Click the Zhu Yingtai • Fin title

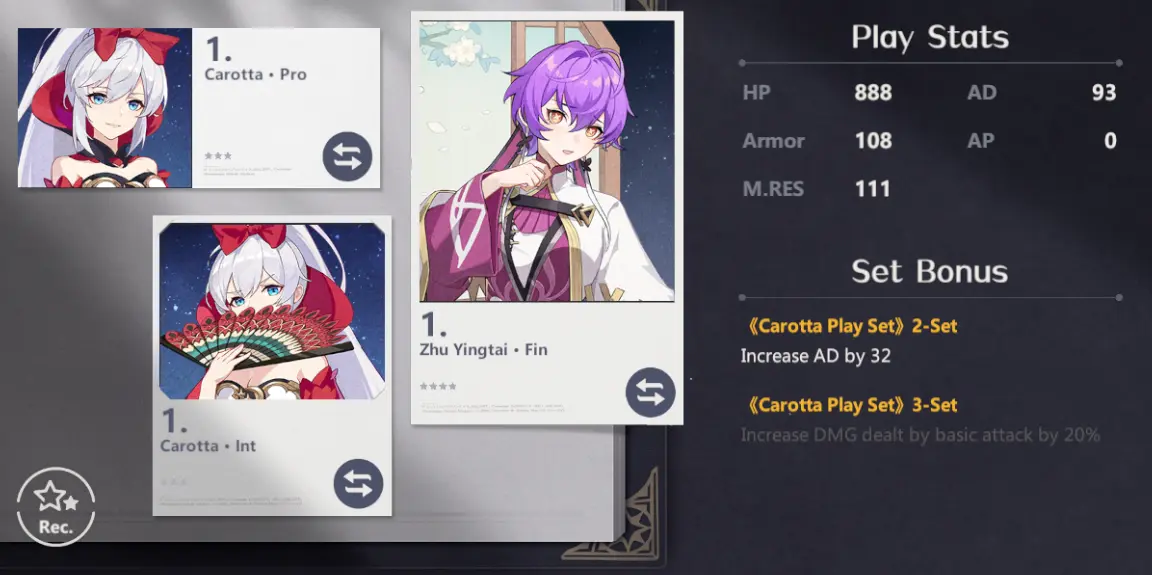point(483,350)
